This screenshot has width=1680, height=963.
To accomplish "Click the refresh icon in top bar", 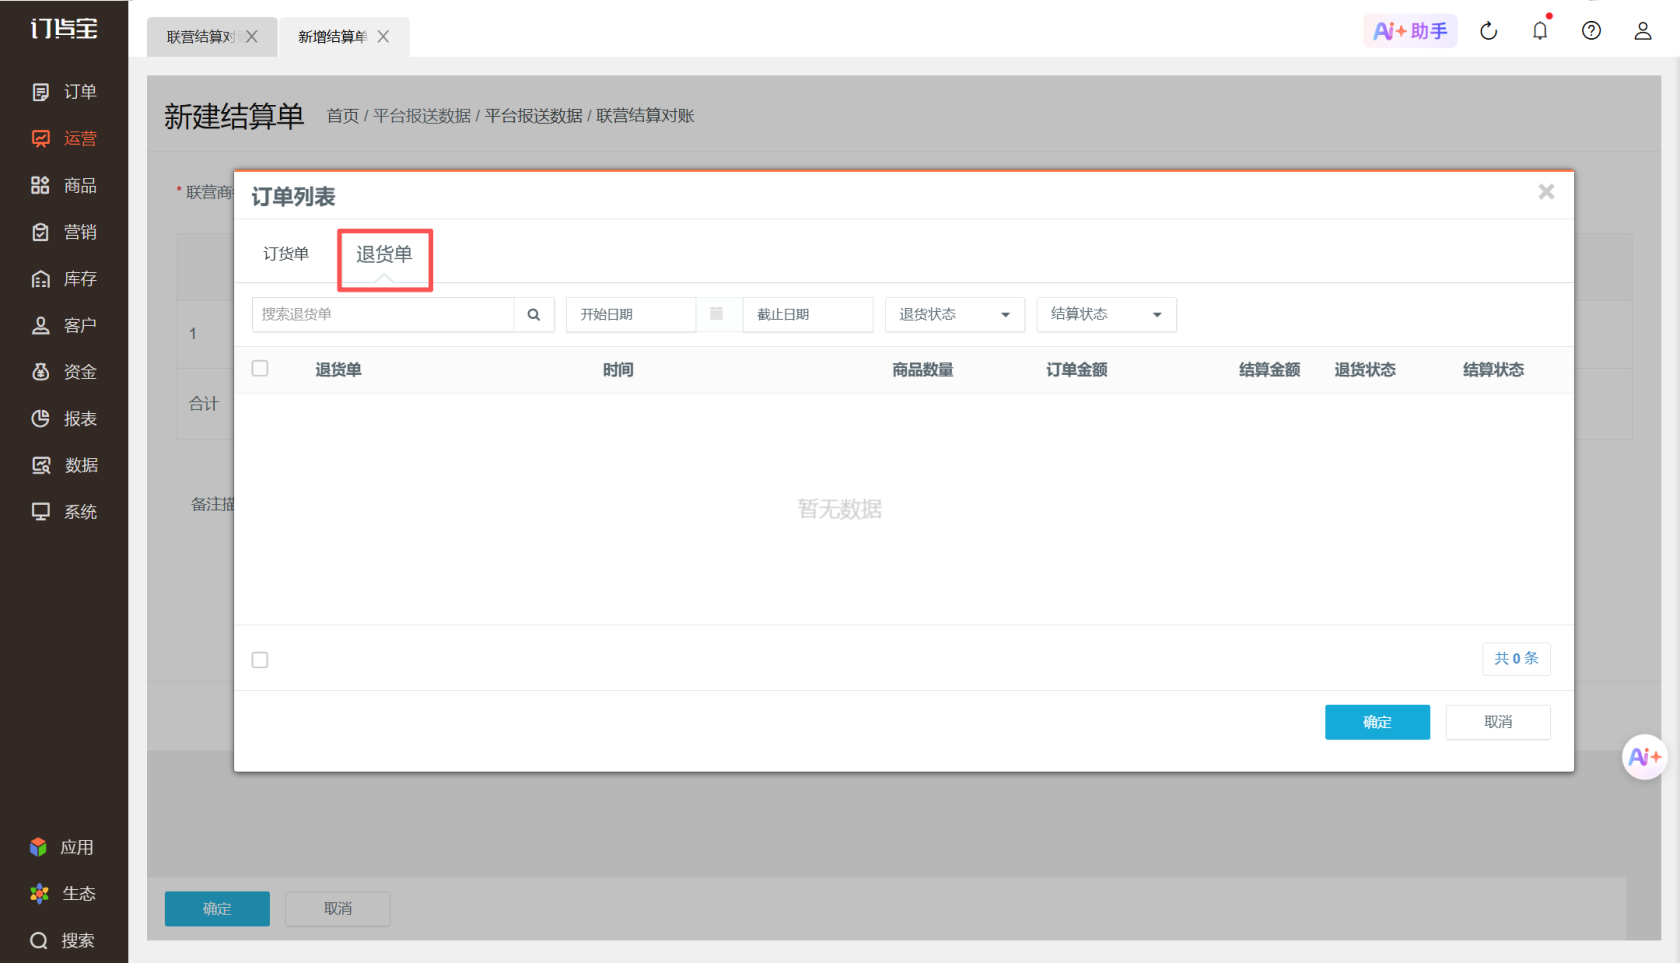I will click(x=1489, y=31).
